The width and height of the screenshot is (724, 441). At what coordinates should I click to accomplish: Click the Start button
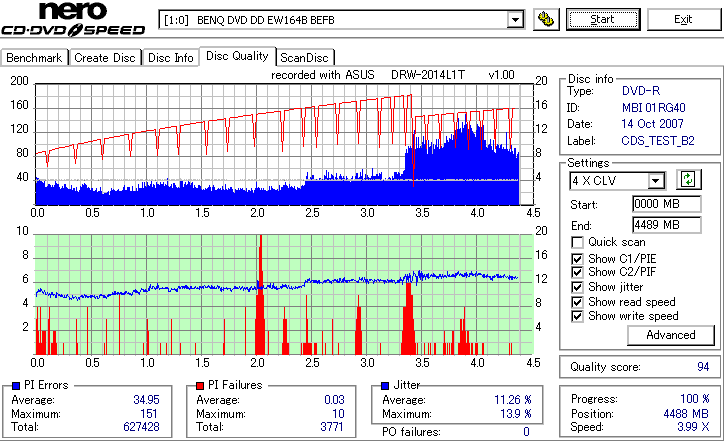click(x=603, y=19)
